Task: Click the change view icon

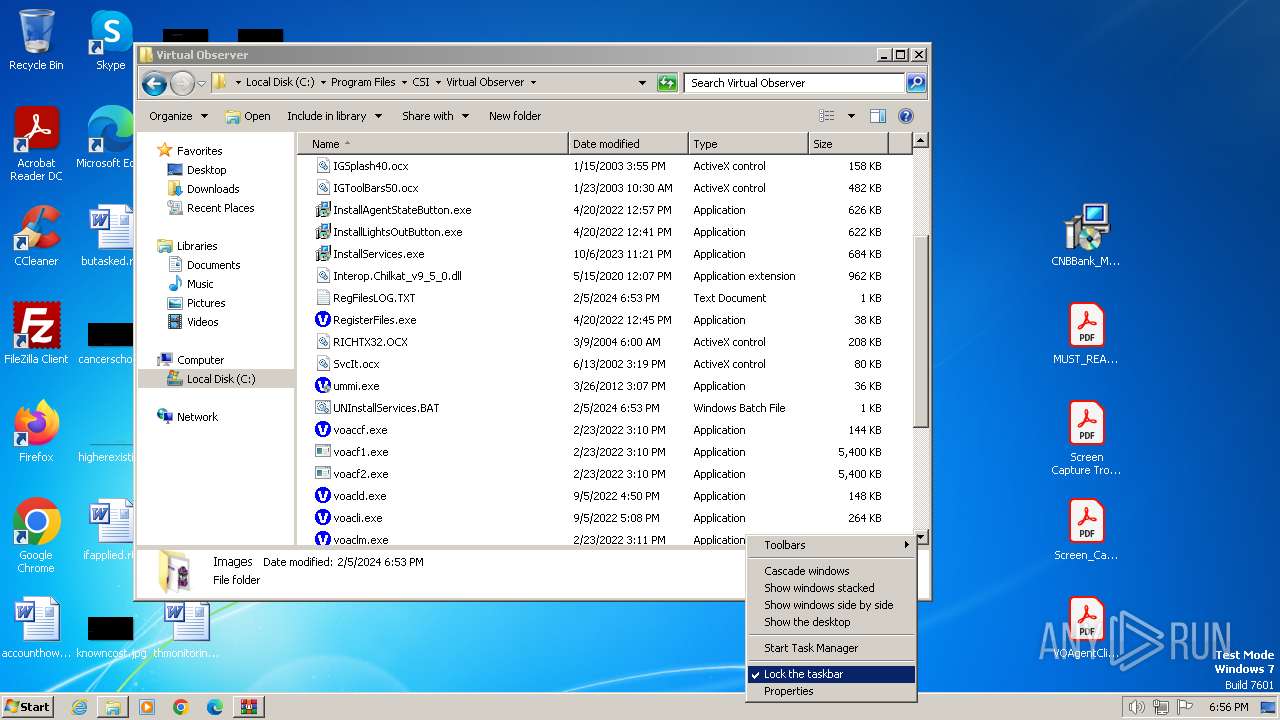Action: tap(826, 116)
